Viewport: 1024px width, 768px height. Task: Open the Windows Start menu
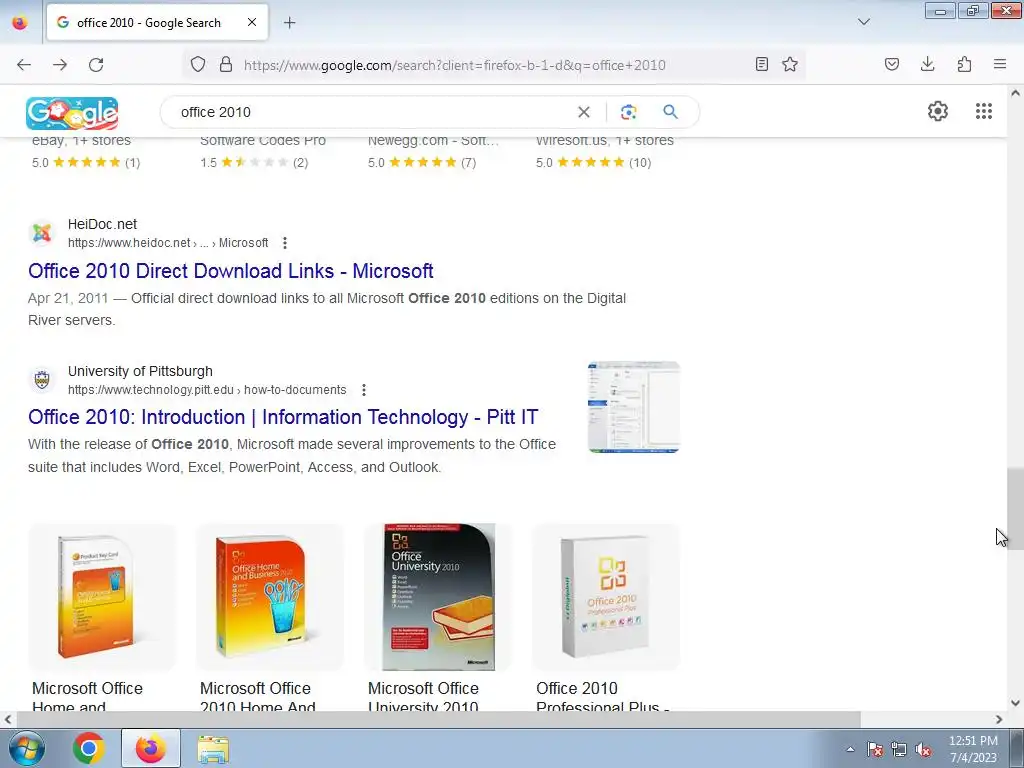26,748
